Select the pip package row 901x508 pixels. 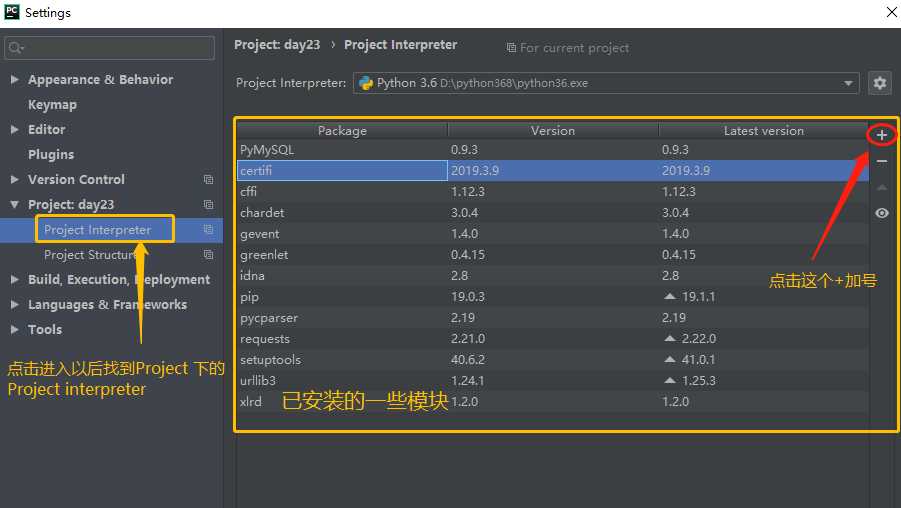(553, 297)
